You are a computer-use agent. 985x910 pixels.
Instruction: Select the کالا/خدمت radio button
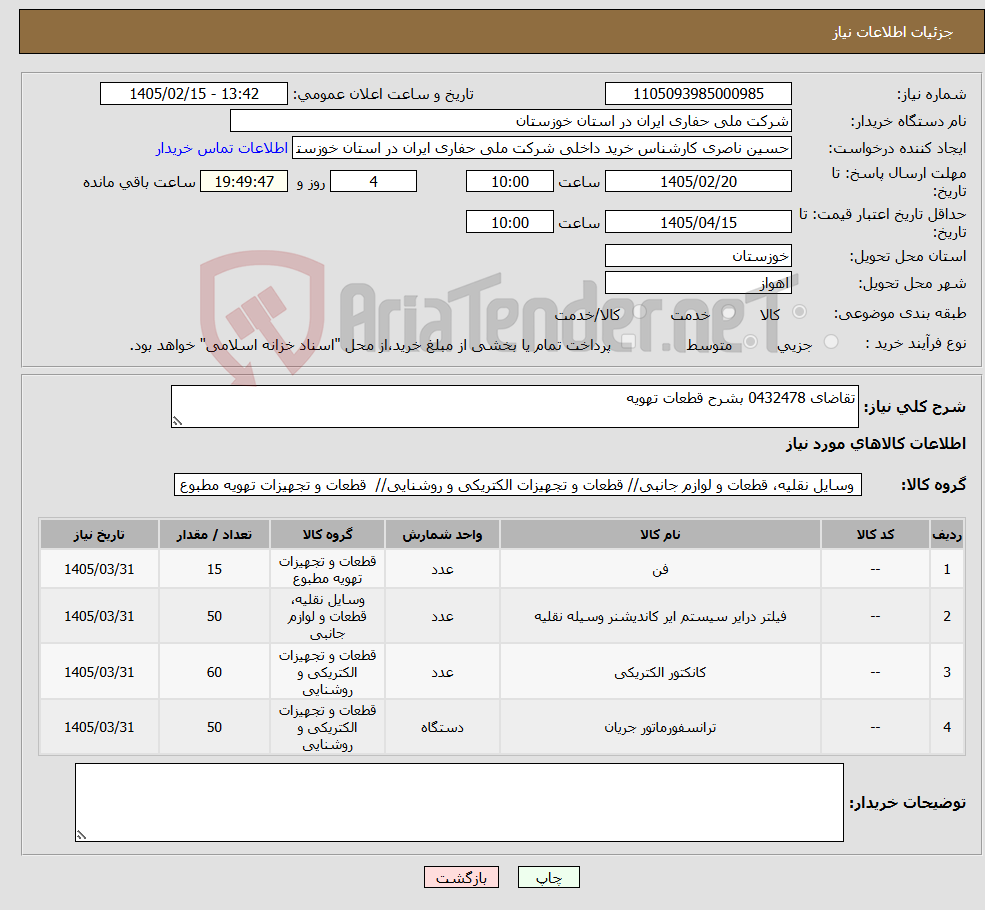coord(639,312)
